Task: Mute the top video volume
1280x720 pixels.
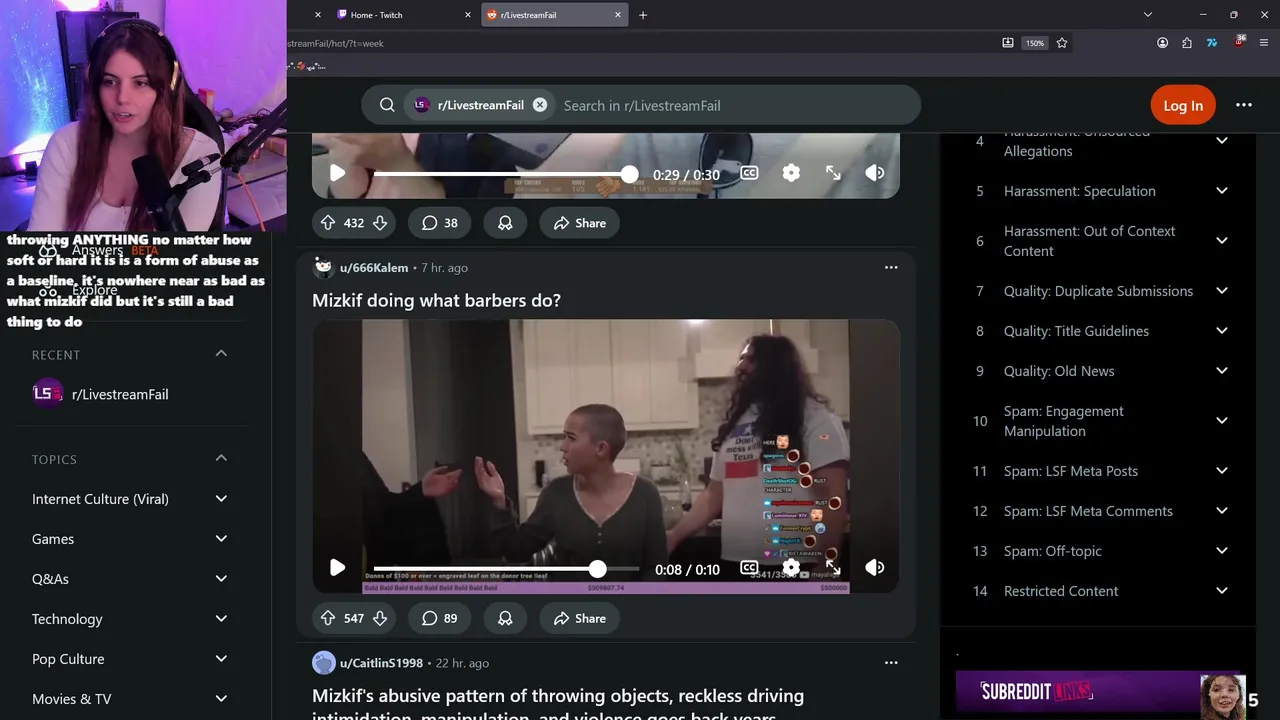Action: pos(875,173)
